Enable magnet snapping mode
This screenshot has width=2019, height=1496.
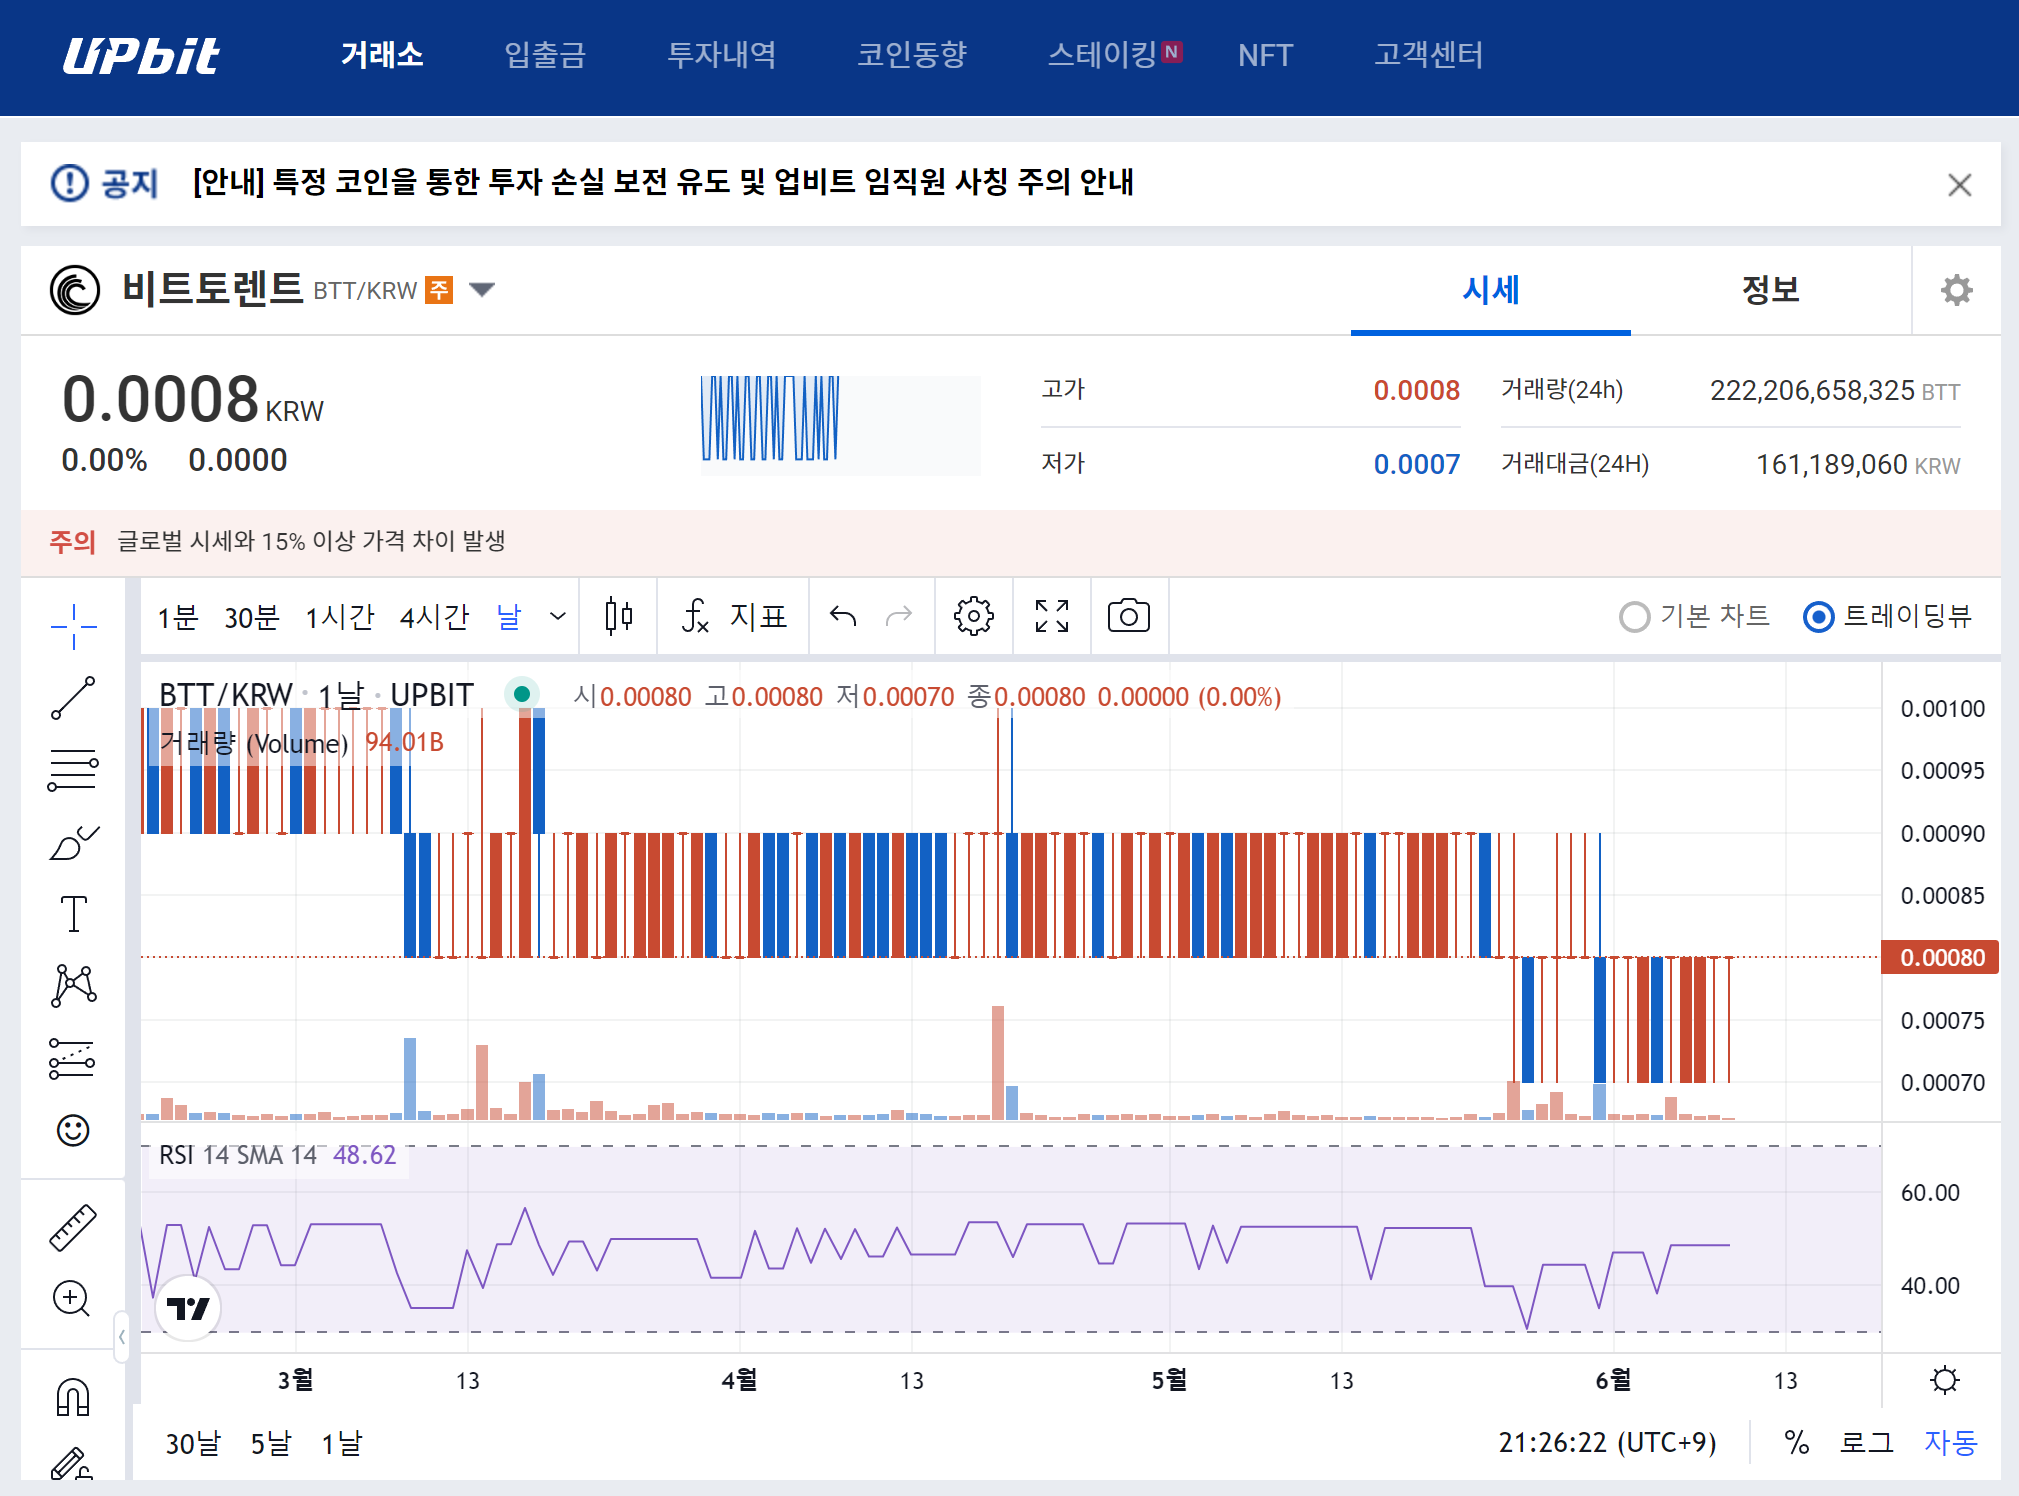click(73, 1397)
